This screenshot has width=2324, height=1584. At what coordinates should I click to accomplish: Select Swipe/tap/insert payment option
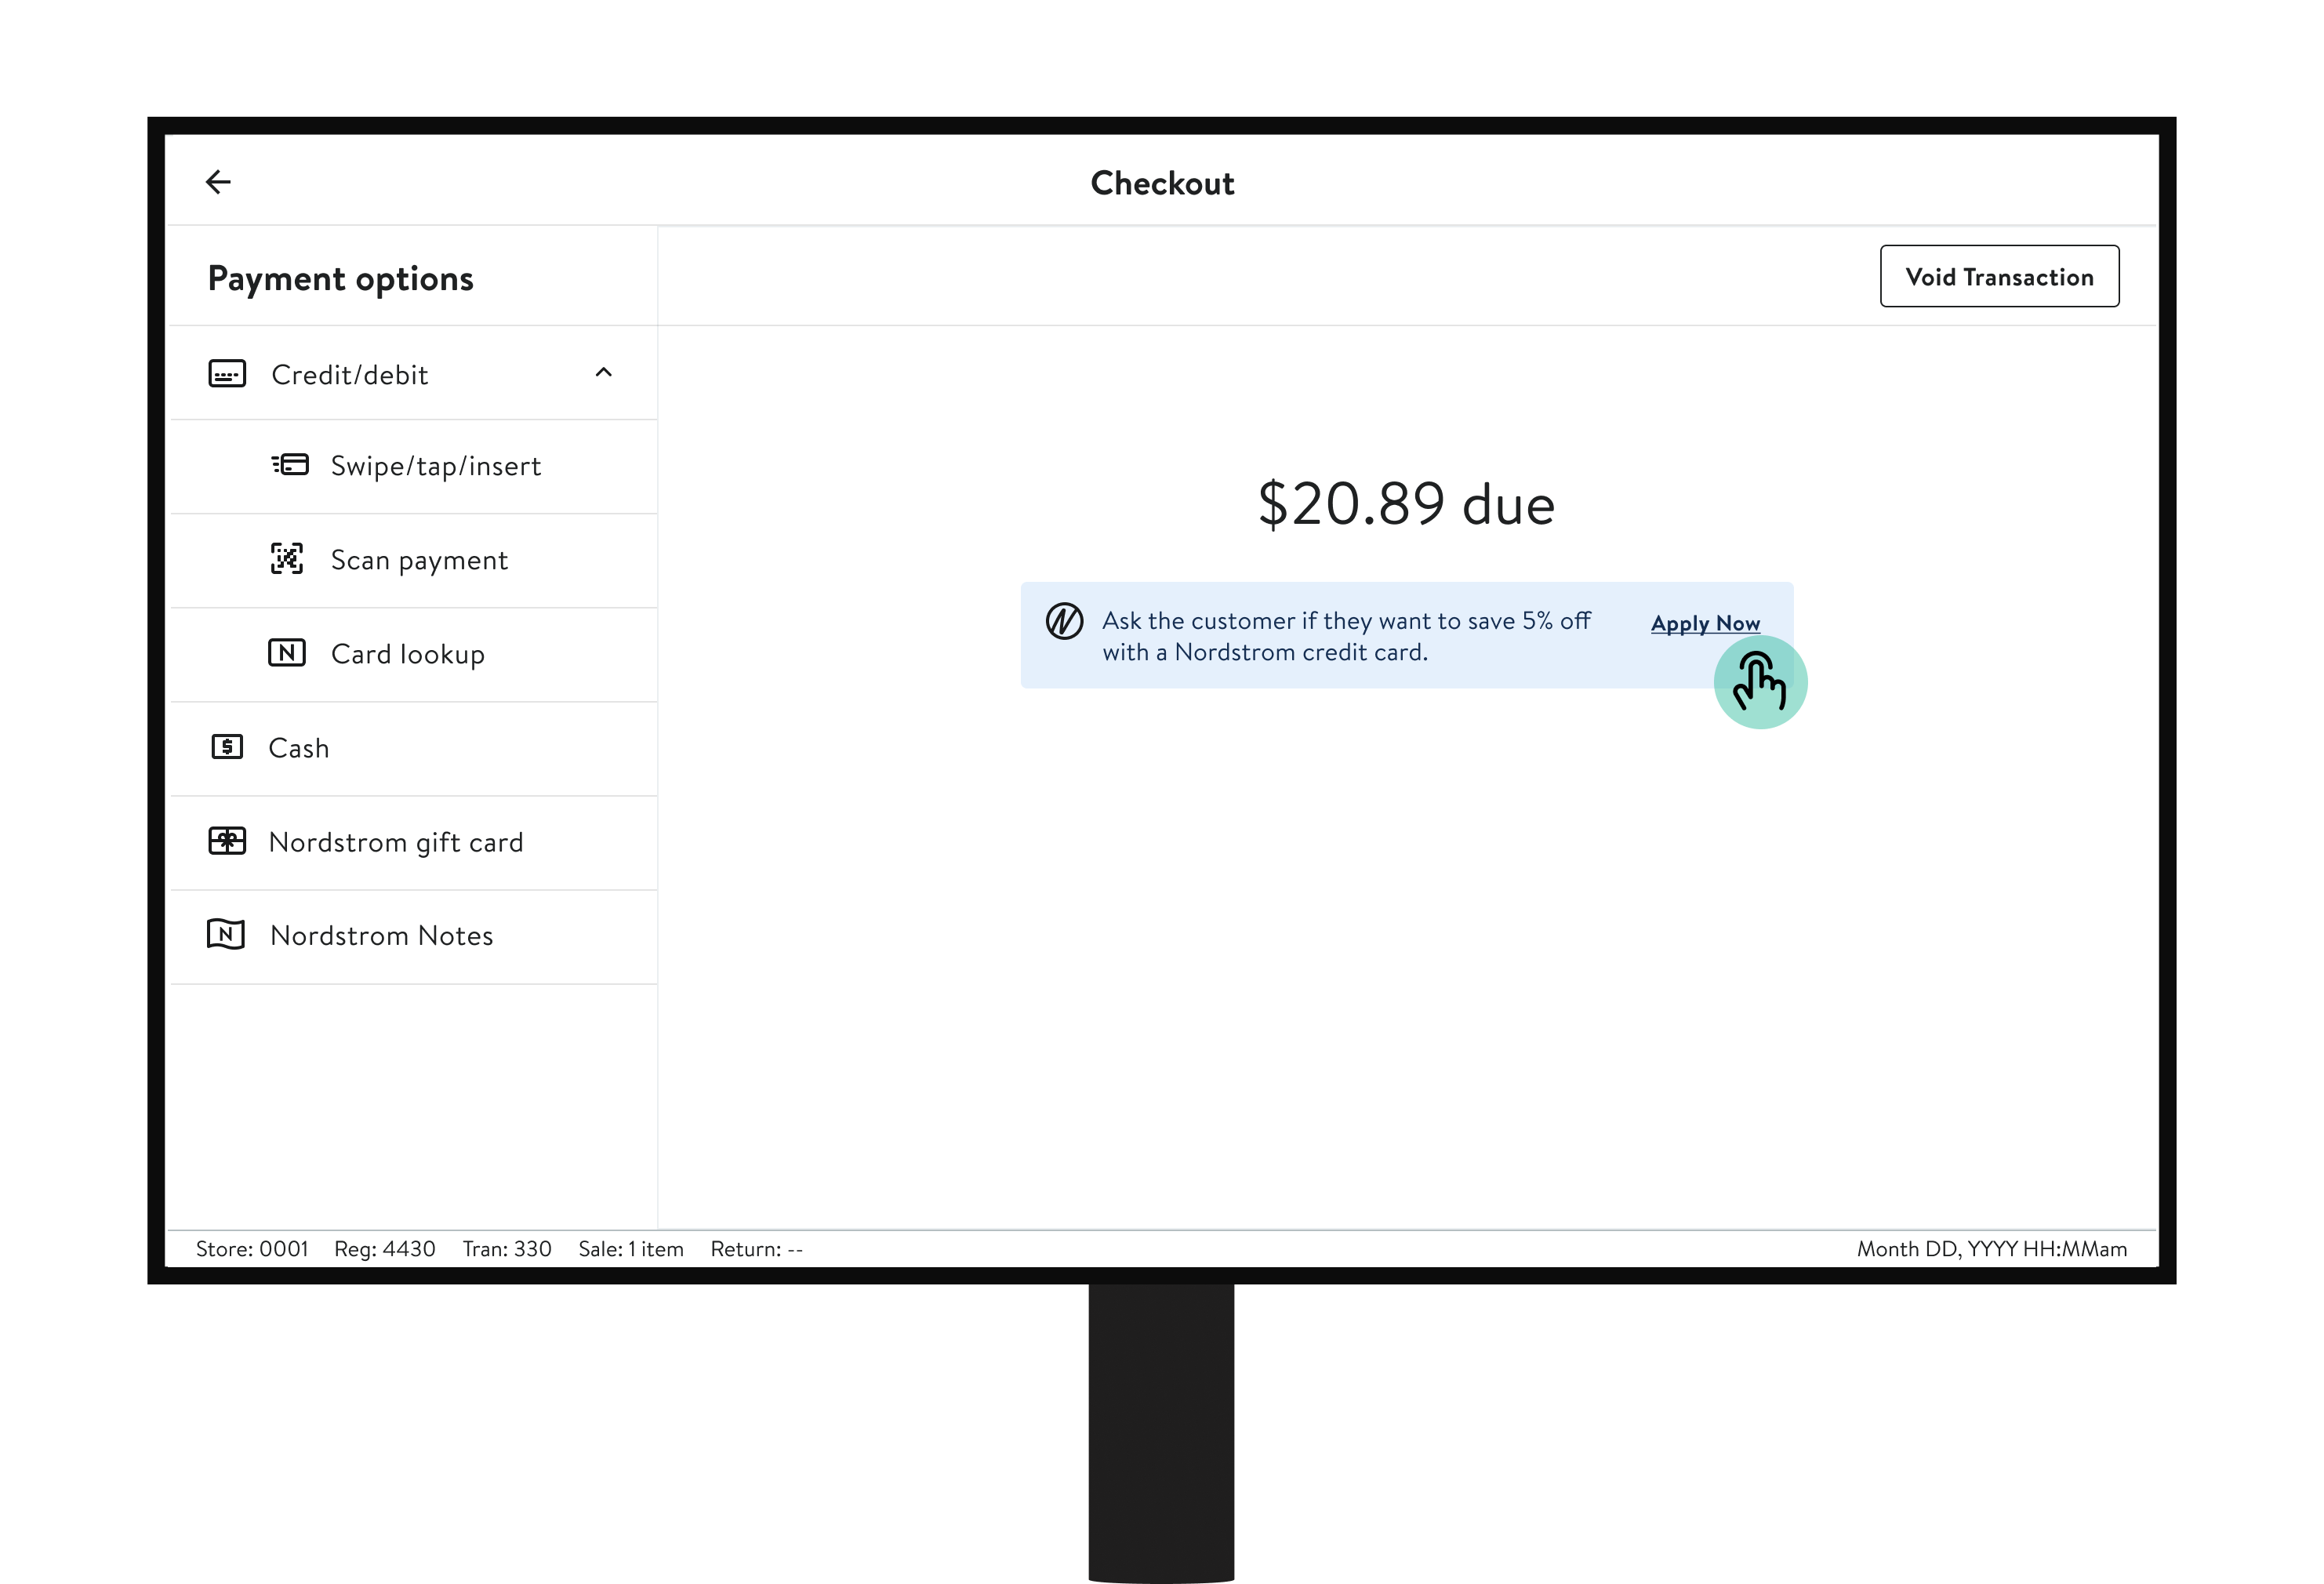click(x=414, y=466)
